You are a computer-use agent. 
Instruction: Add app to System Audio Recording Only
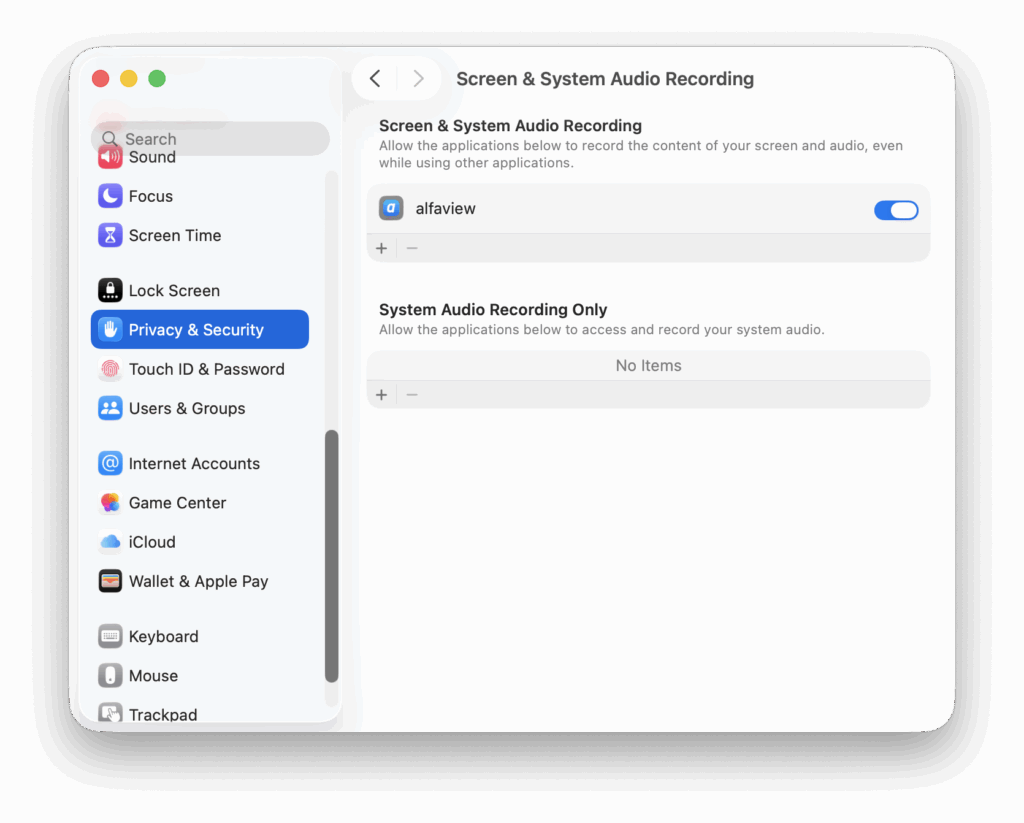(381, 395)
